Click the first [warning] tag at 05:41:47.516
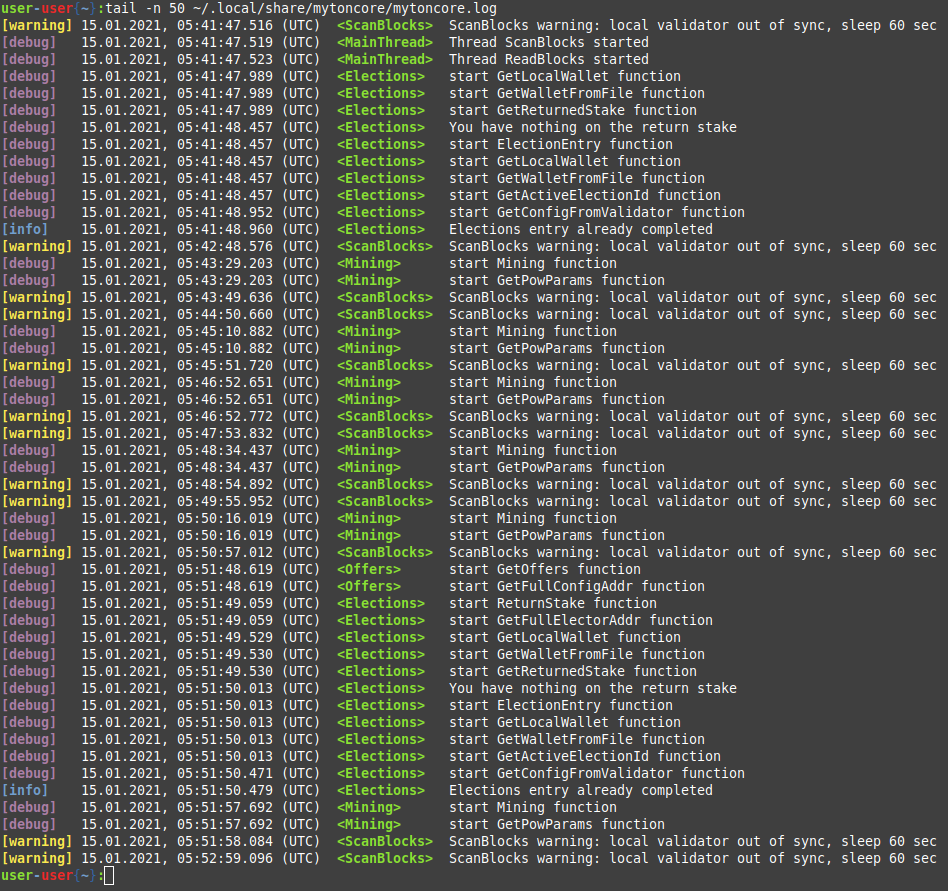Viewport: 948px width, 891px height. 37,26
